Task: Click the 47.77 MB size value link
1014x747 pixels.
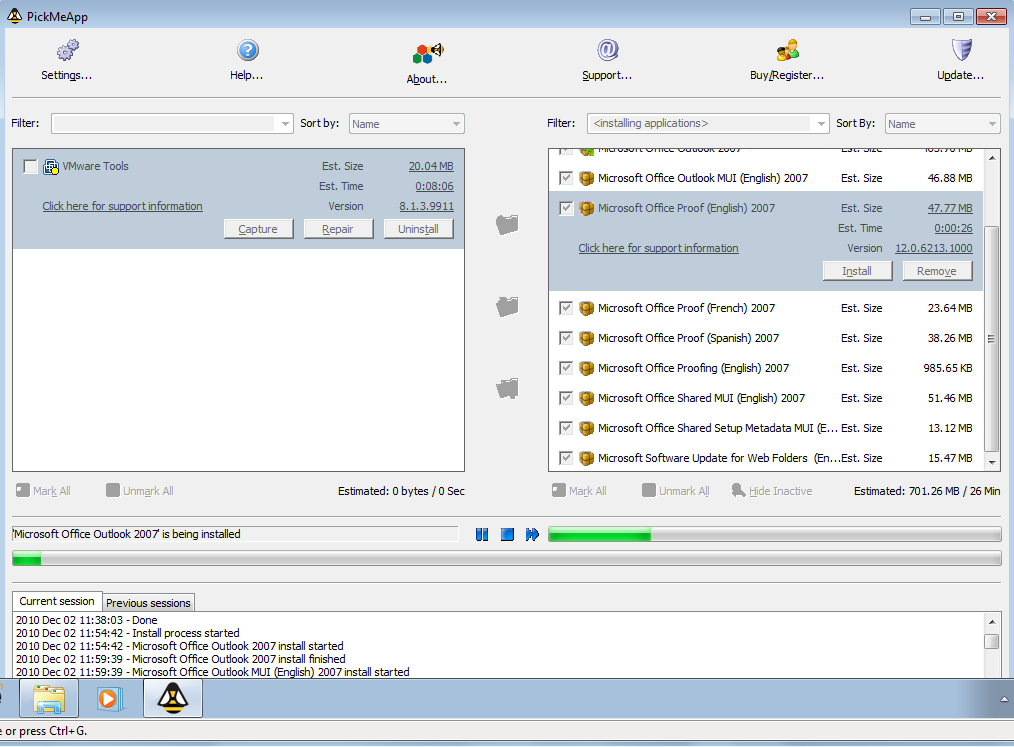Action: [x=950, y=208]
